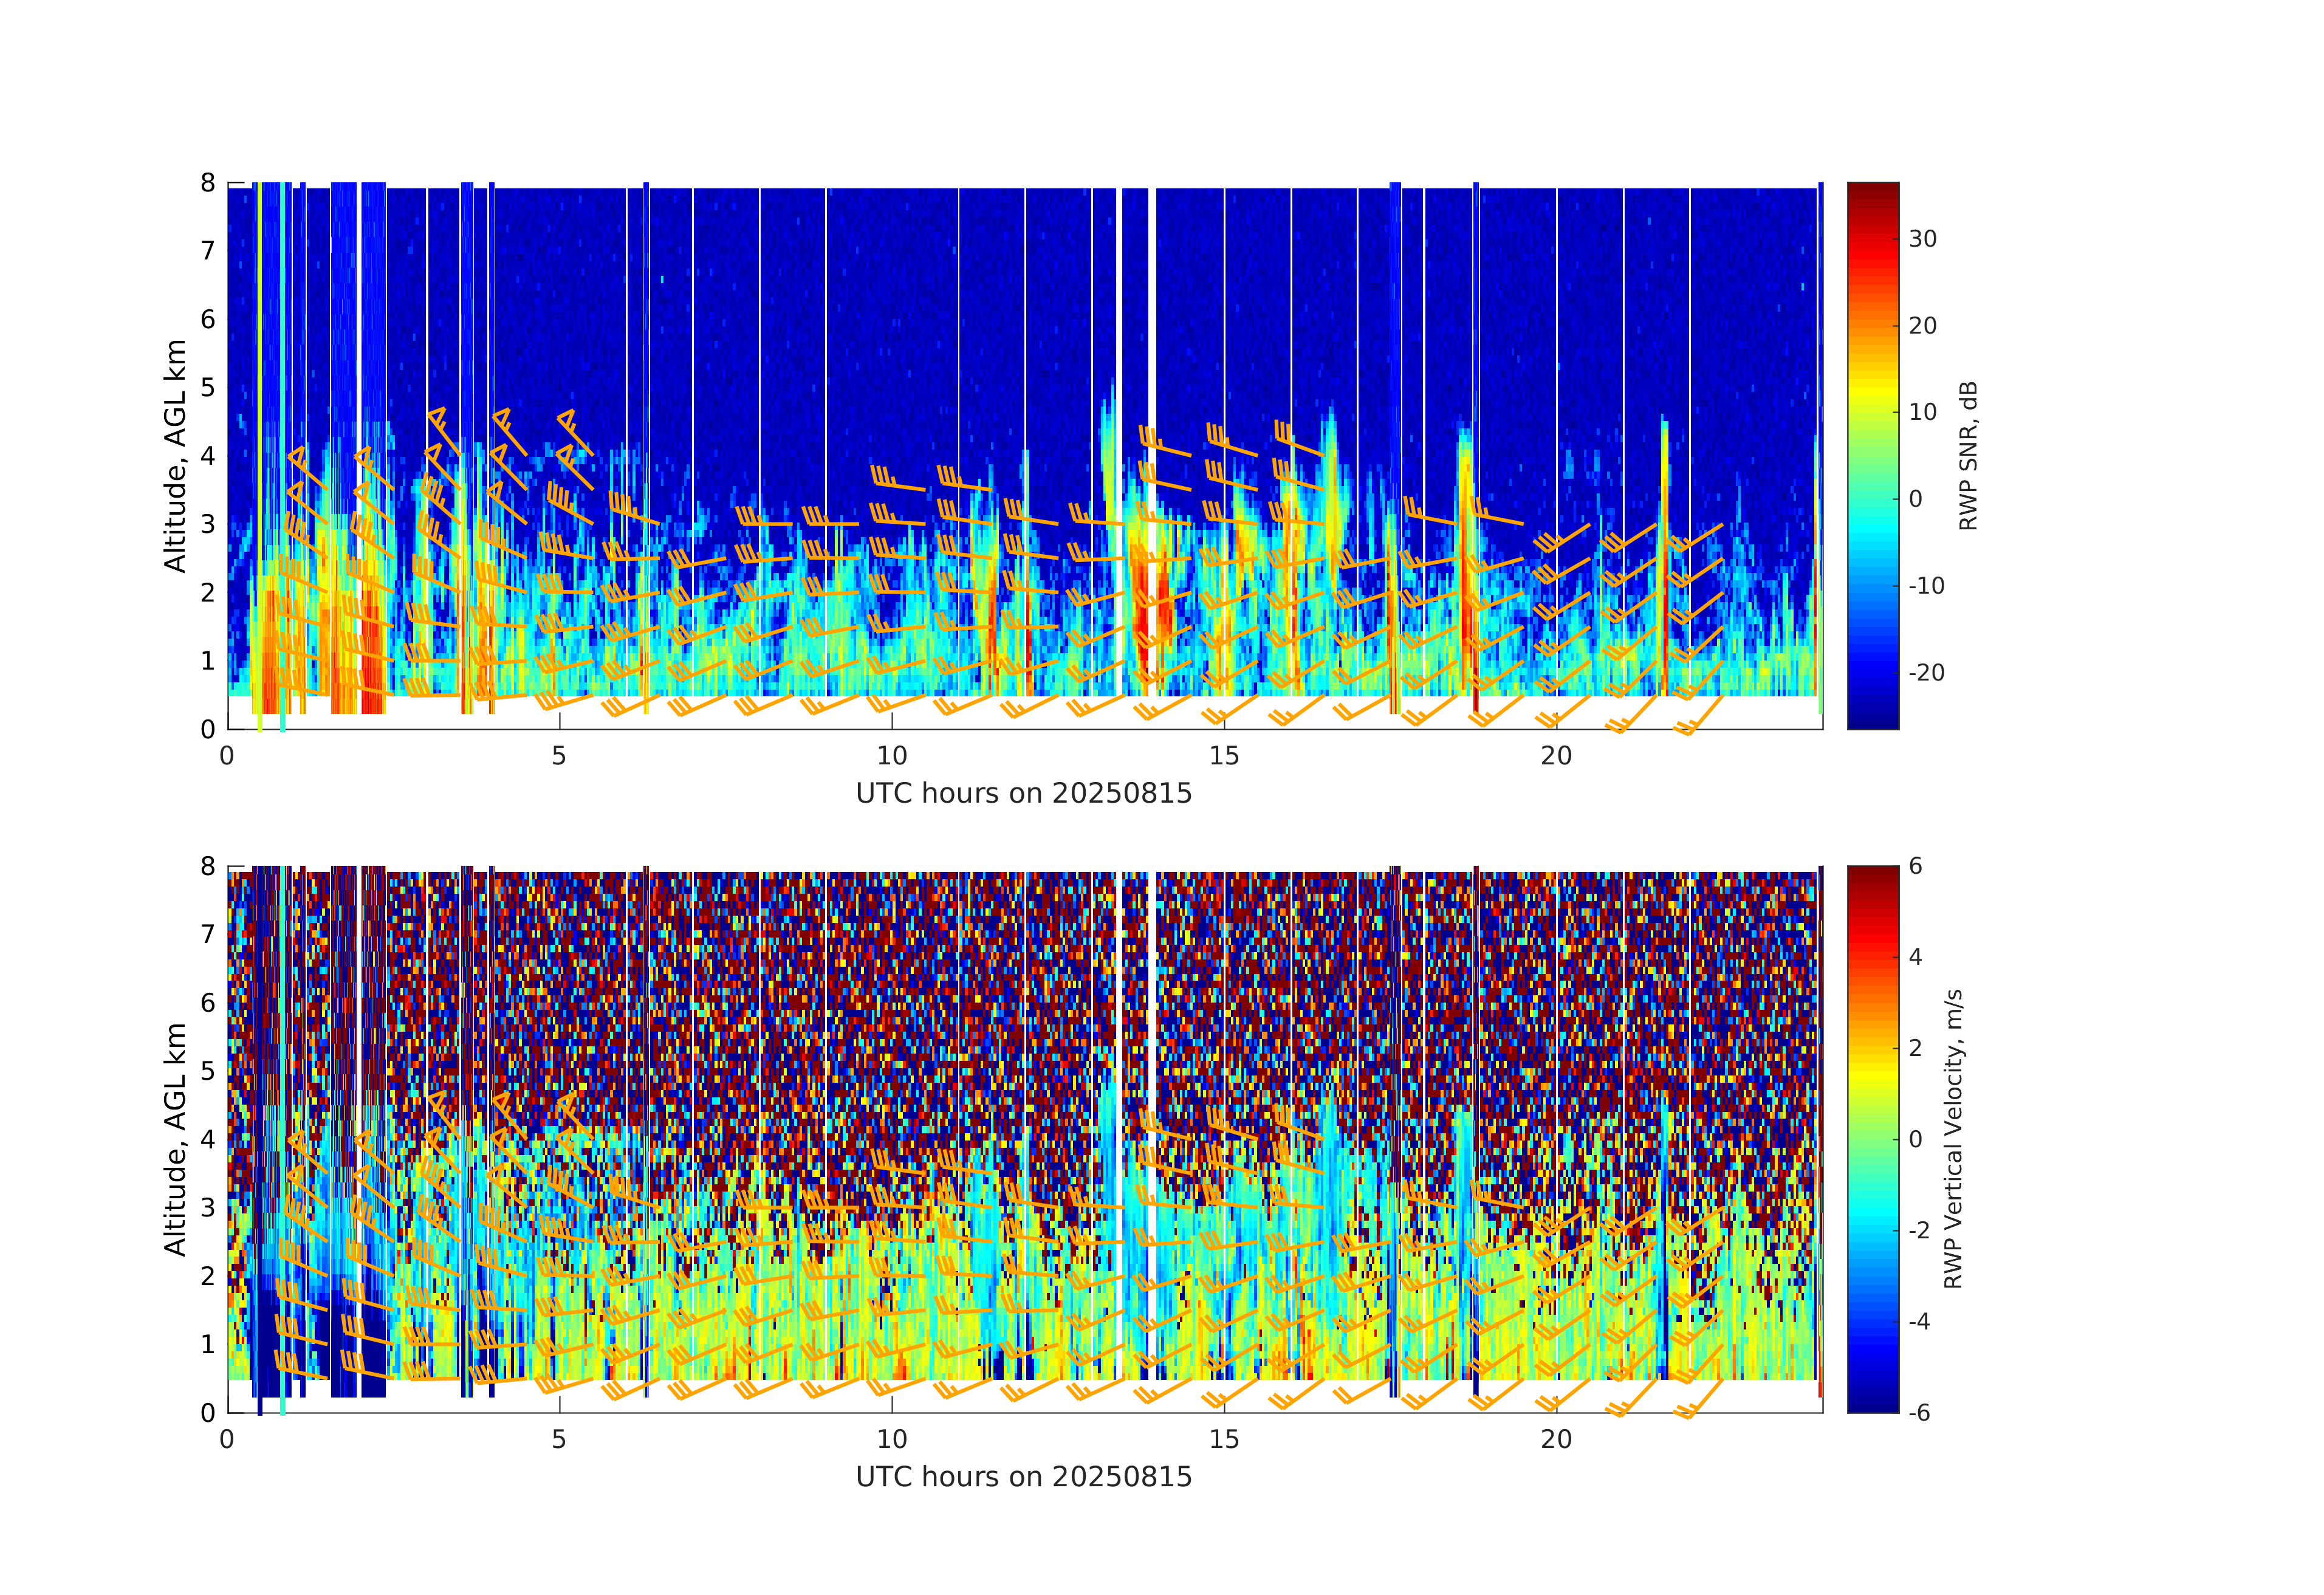
Task: Click altitude 8 tick on top y-axis
Action: point(208,183)
